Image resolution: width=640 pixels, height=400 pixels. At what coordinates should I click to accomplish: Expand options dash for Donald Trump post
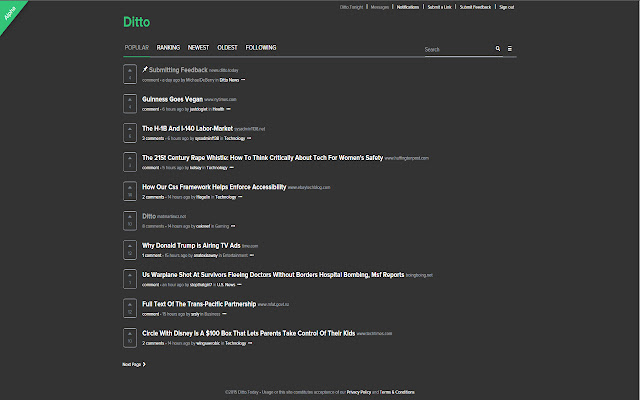tap(252, 256)
